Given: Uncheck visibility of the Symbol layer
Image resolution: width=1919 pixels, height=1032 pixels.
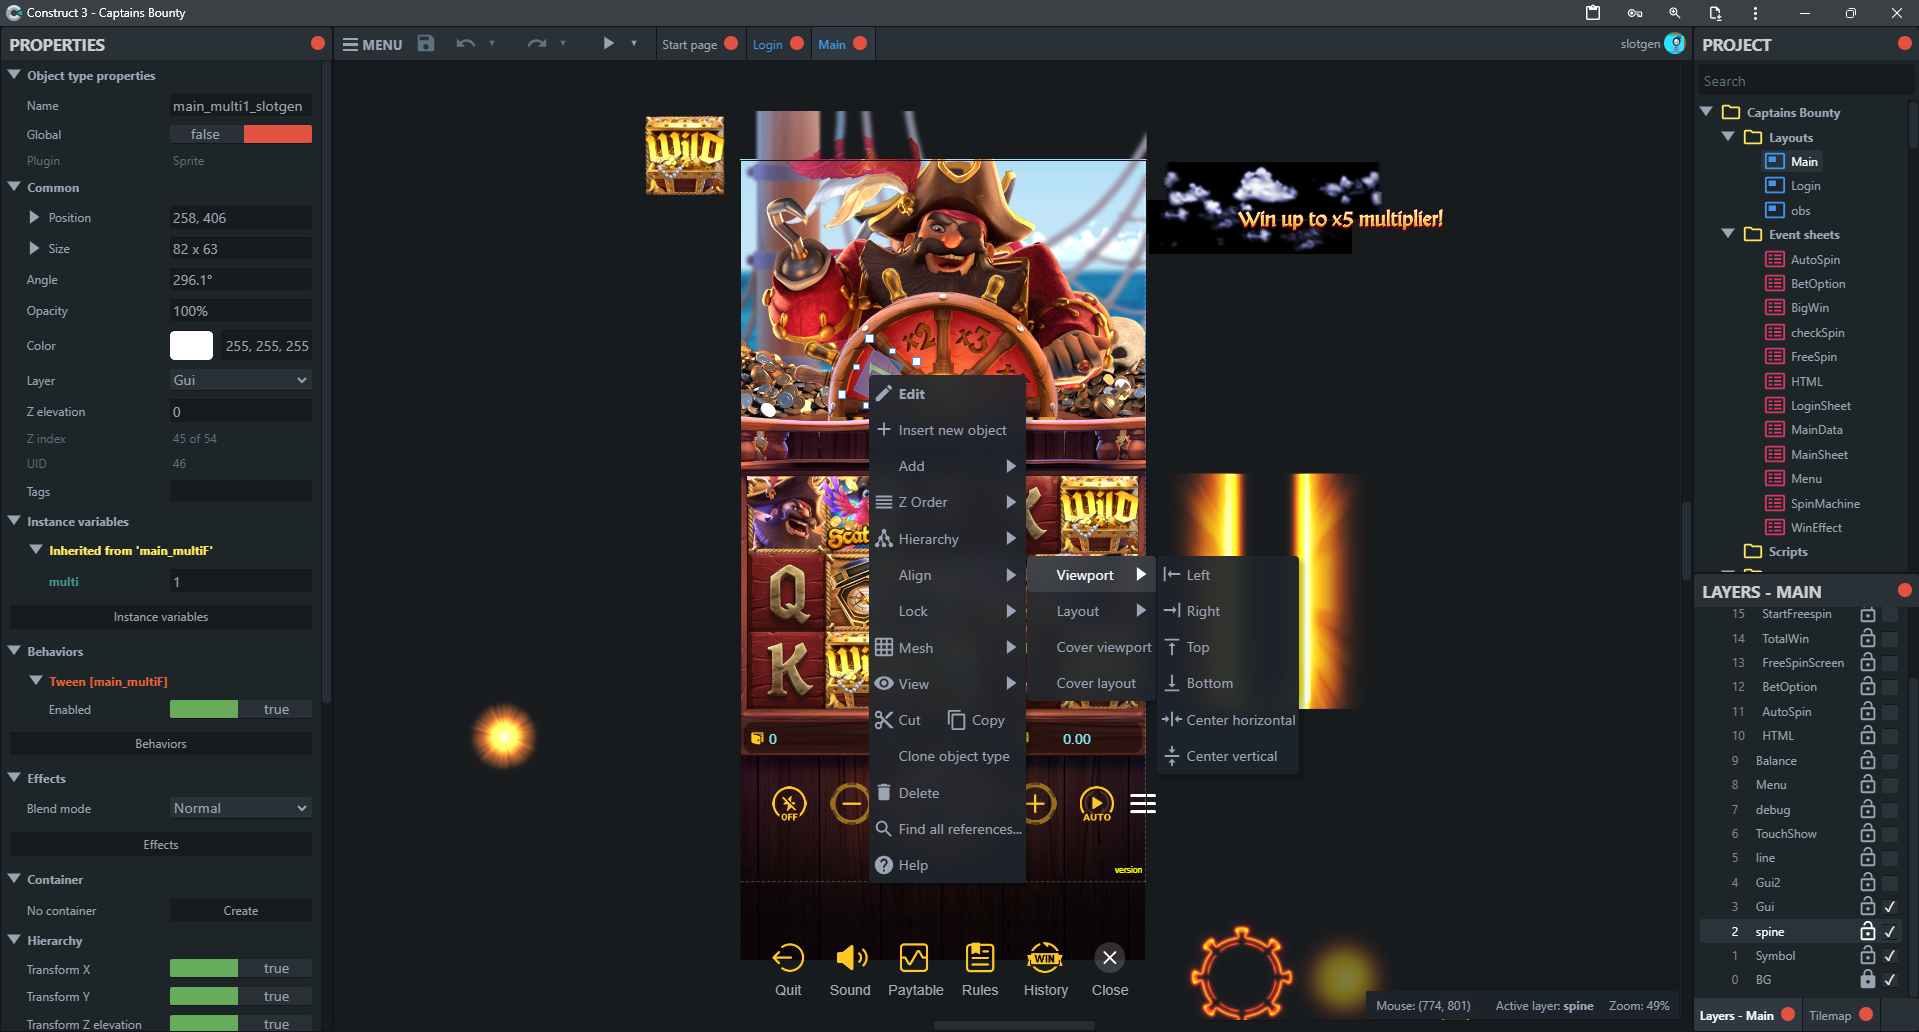Looking at the screenshot, I should (x=1890, y=956).
